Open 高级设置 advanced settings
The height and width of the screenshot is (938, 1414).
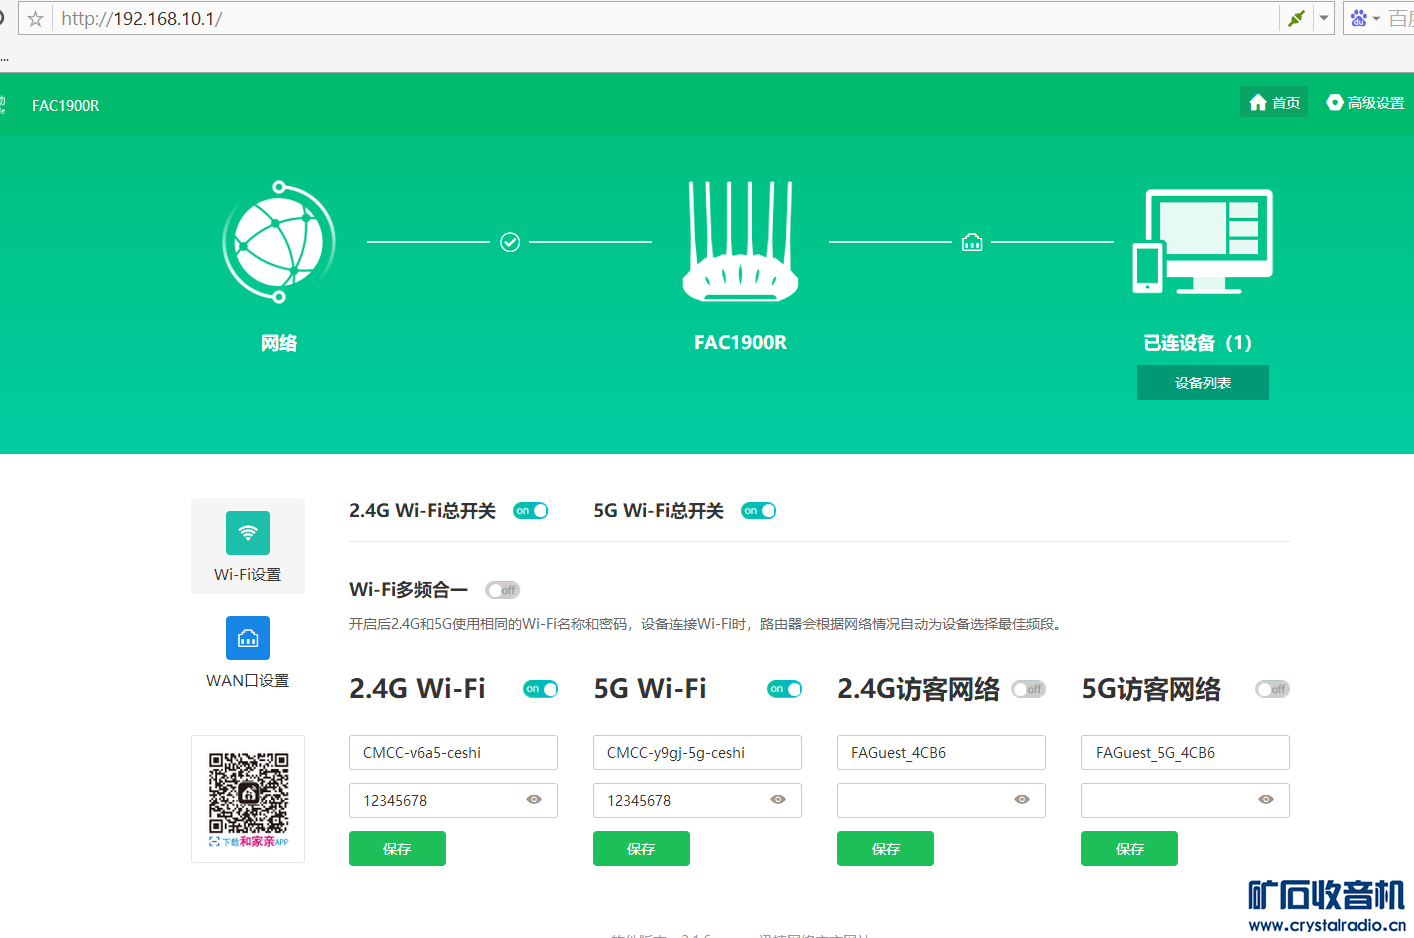pos(1365,102)
